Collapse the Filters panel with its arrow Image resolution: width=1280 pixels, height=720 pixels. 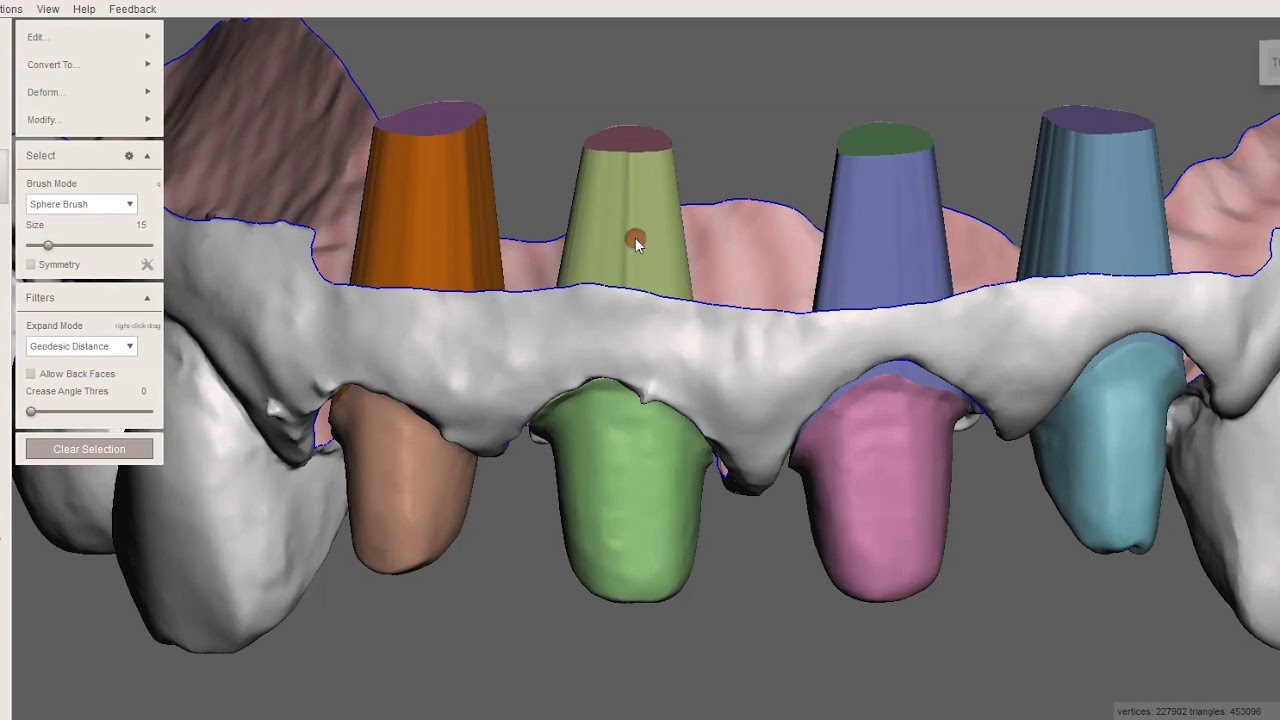pyautogui.click(x=147, y=298)
